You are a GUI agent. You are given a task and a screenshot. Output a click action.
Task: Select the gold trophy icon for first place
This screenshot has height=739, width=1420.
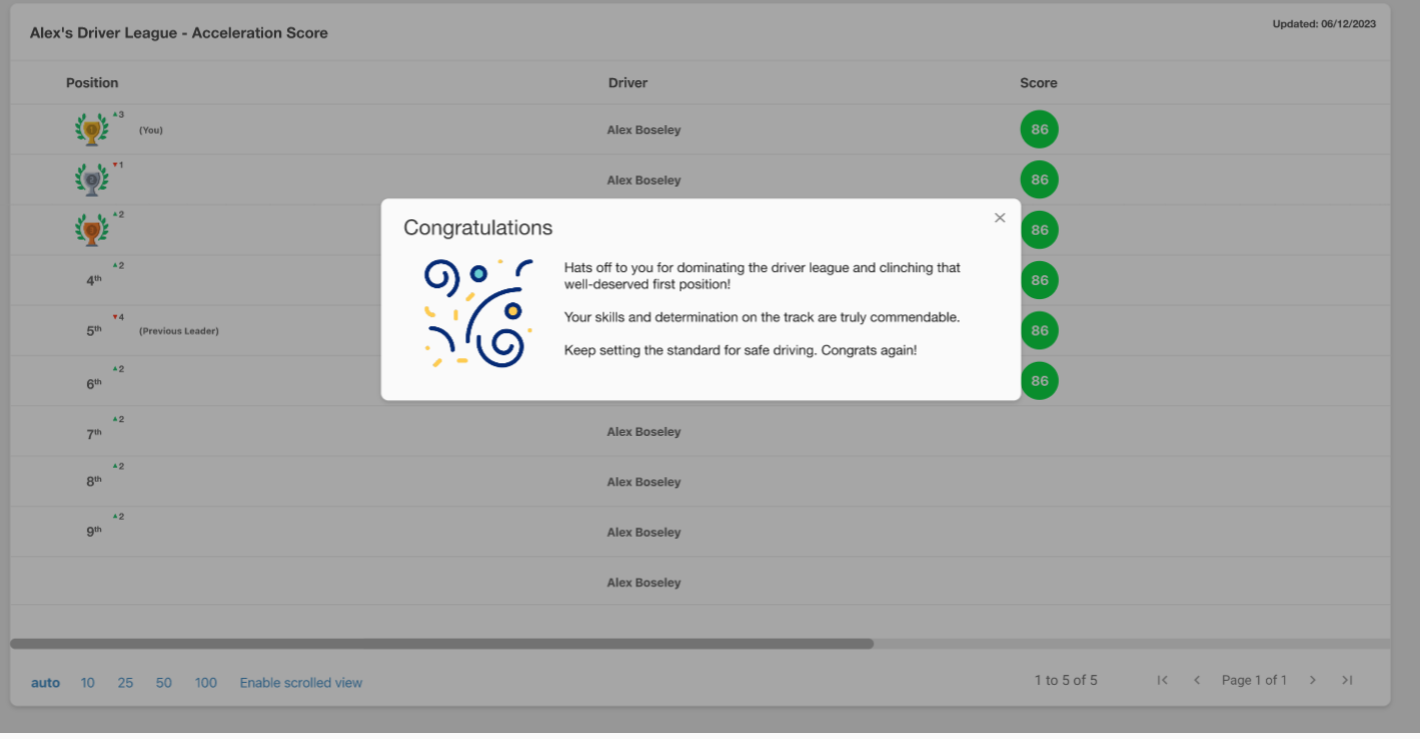point(92,128)
